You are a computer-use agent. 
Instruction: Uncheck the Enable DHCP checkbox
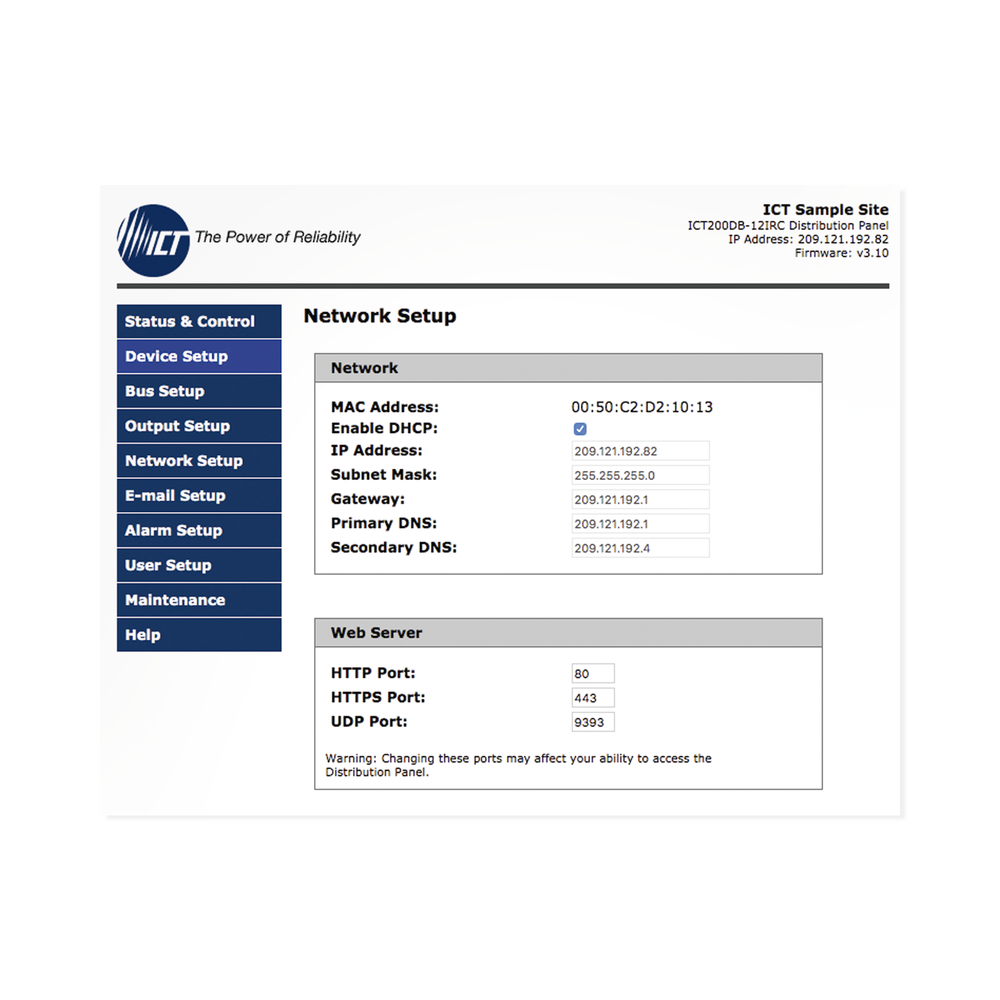580,429
